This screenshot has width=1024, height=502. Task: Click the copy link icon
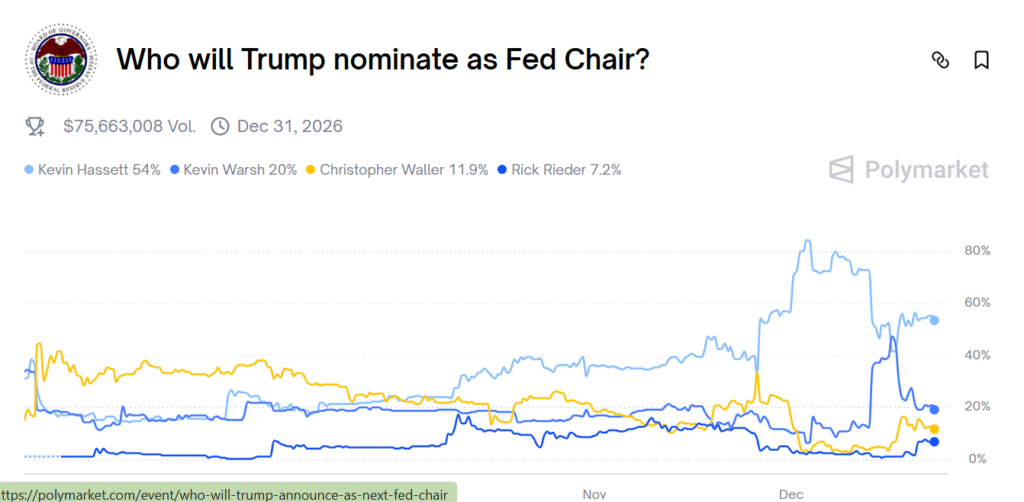click(939, 60)
